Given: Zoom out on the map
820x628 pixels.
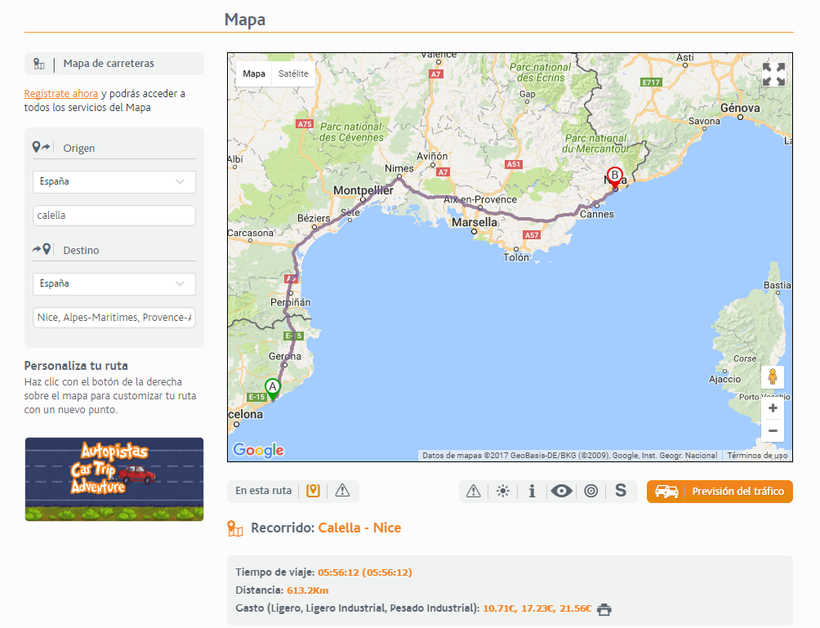Looking at the screenshot, I should [x=772, y=431].
